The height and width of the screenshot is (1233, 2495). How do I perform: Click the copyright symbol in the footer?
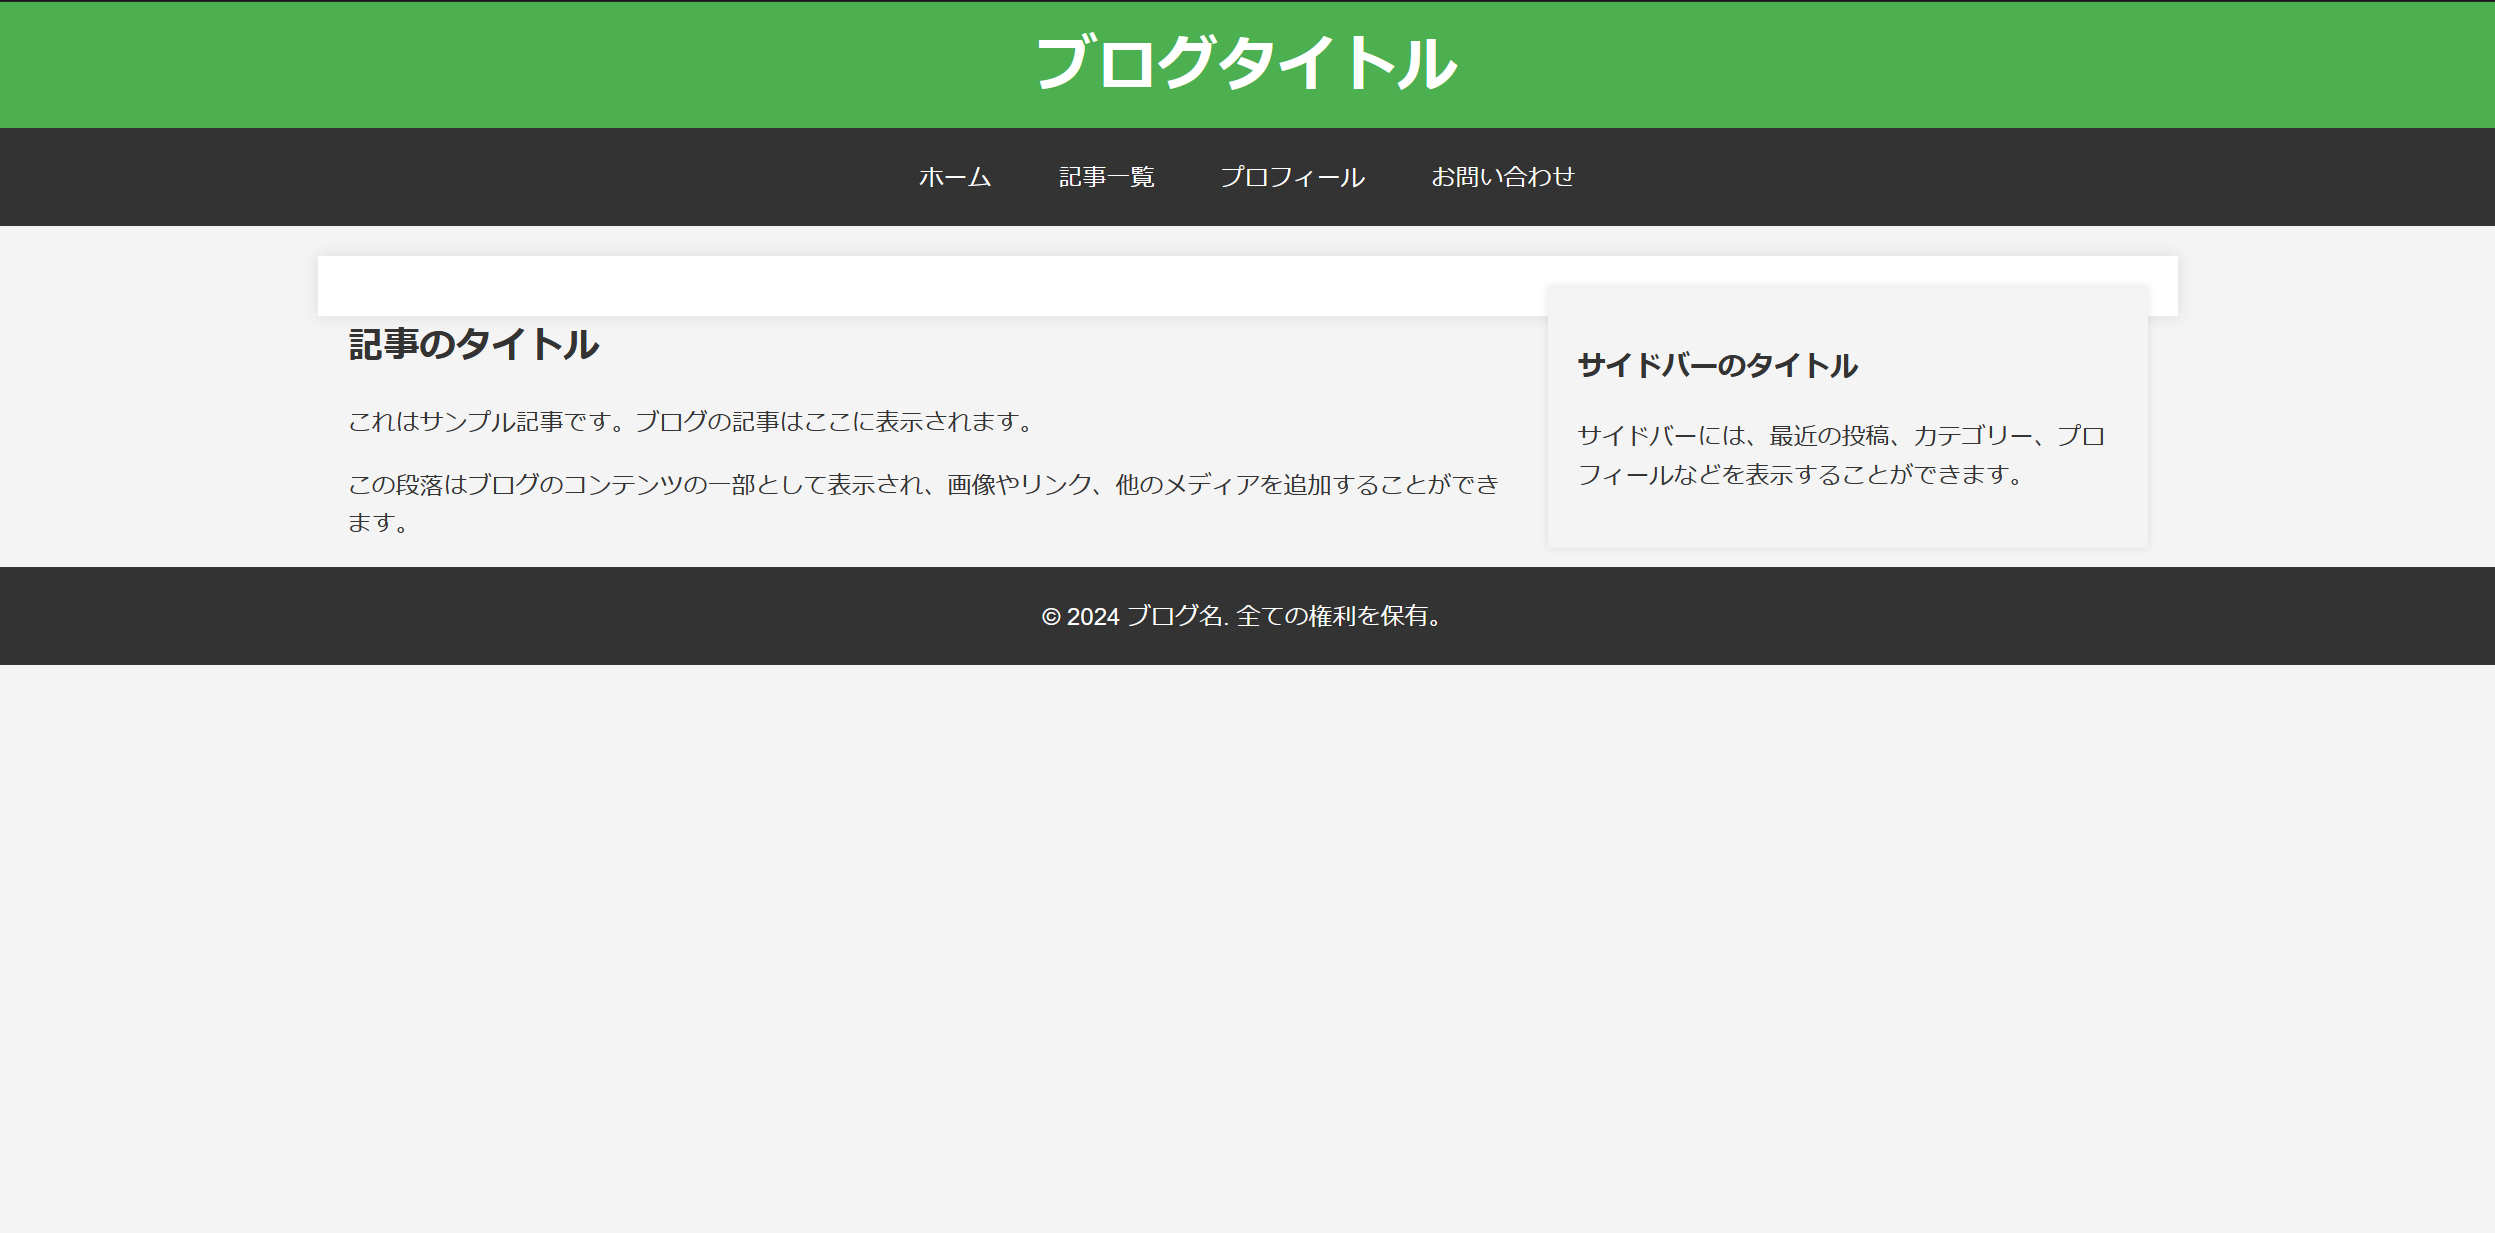(x=1050, y=617)
